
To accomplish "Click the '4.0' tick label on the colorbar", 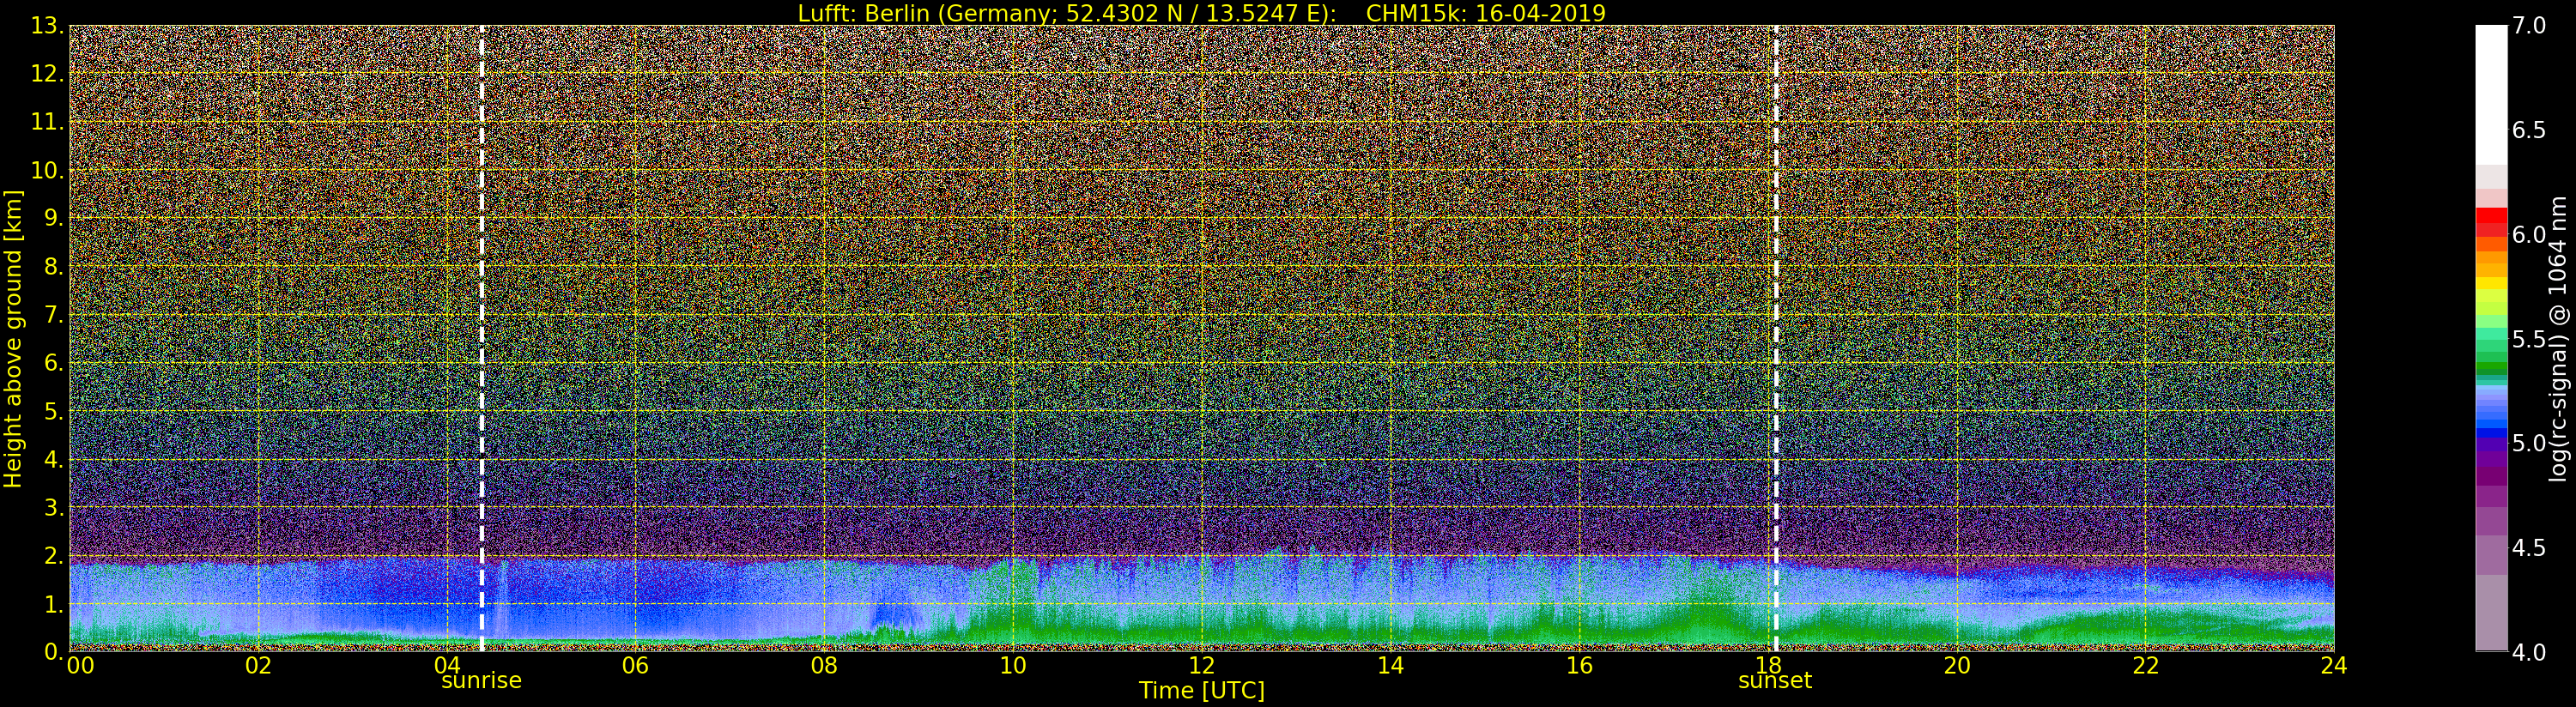I will pyautogui.click(x=2529, y=653).
